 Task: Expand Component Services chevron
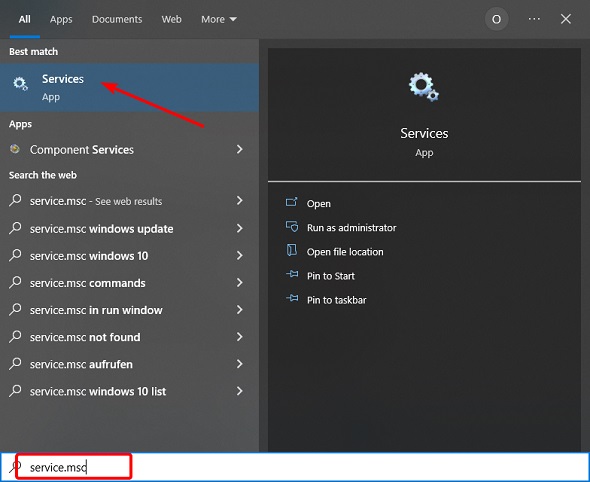pyautogui.click(x=240, y=149)
